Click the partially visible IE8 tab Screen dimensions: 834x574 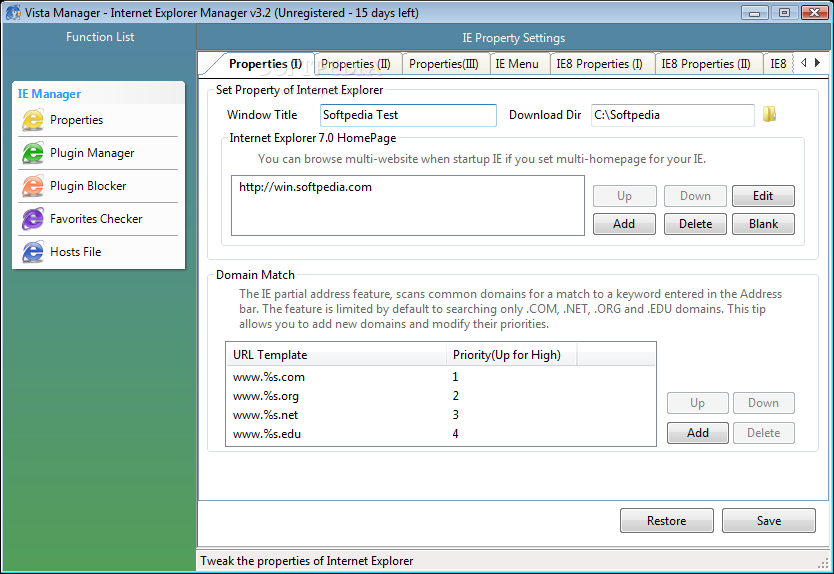tap(778, 64)
